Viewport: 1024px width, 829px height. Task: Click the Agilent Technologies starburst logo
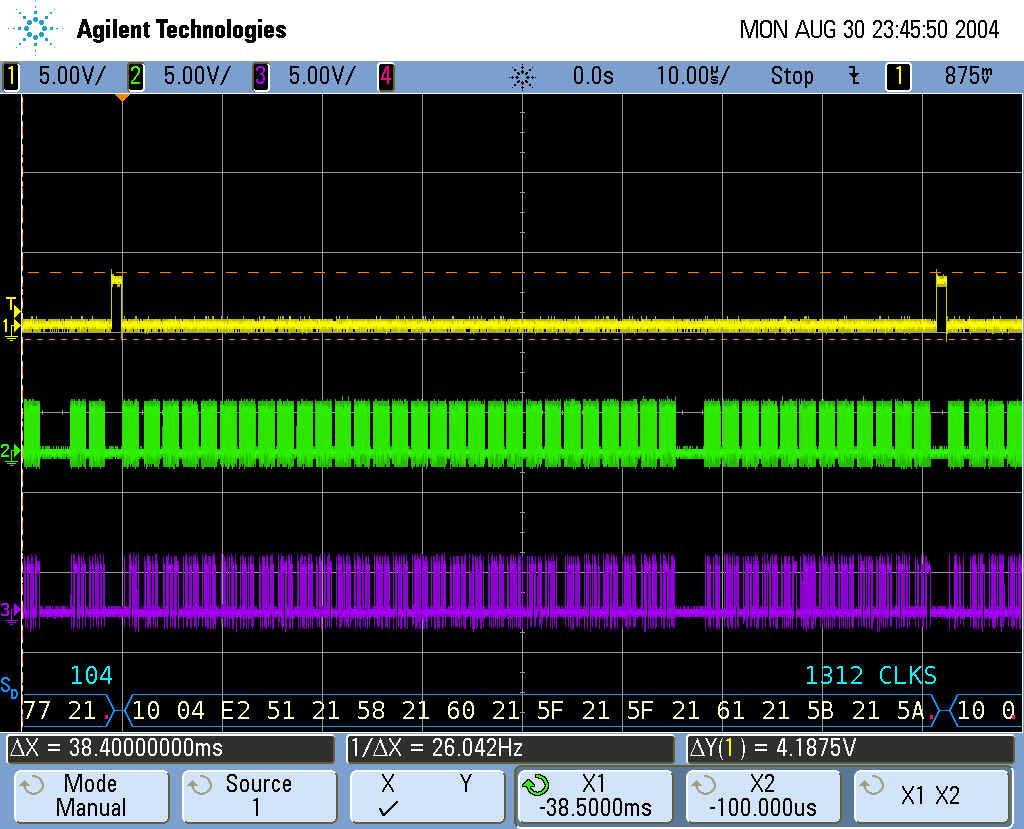pyautogui.click(x=37, y=29)
